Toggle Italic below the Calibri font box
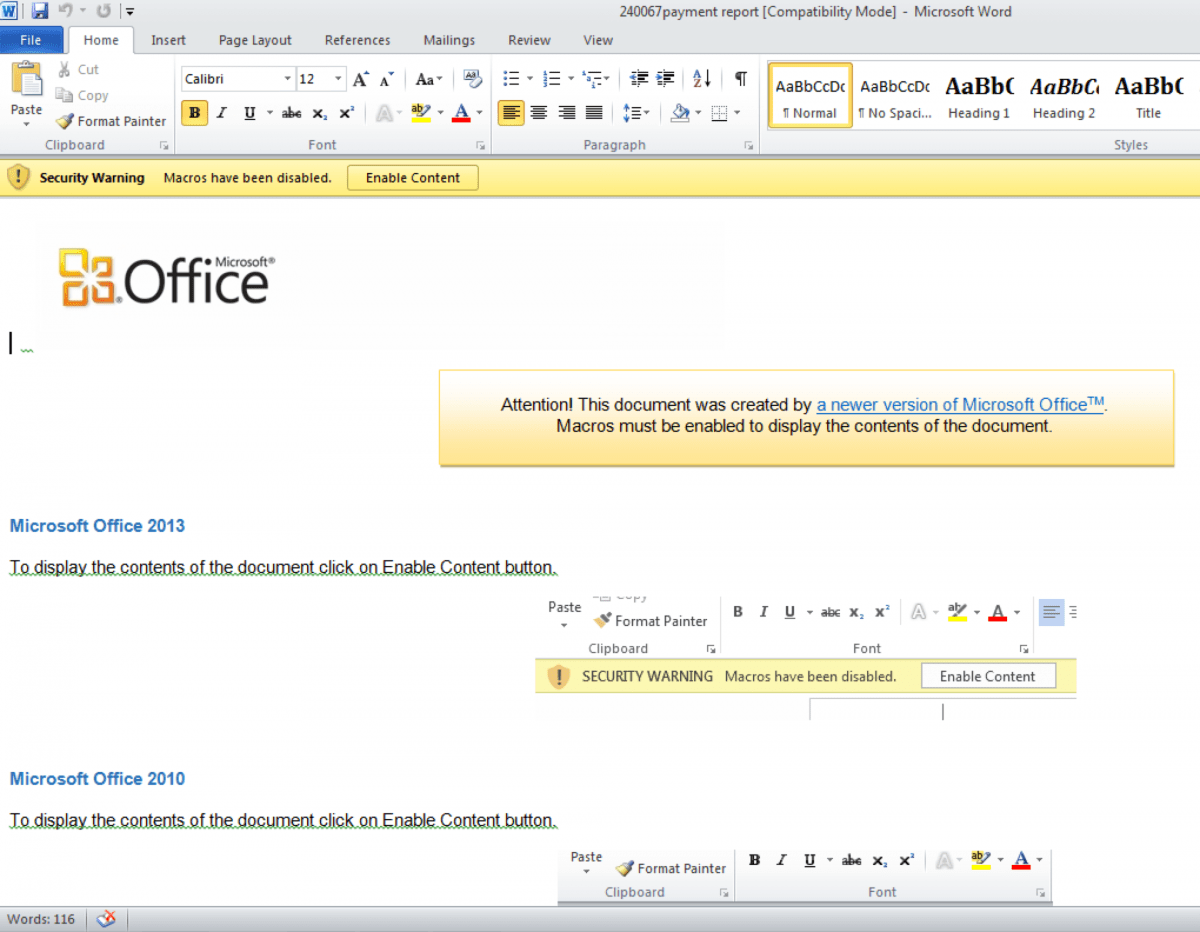Viewport: 1200px width, 932px height. (222, 113)
